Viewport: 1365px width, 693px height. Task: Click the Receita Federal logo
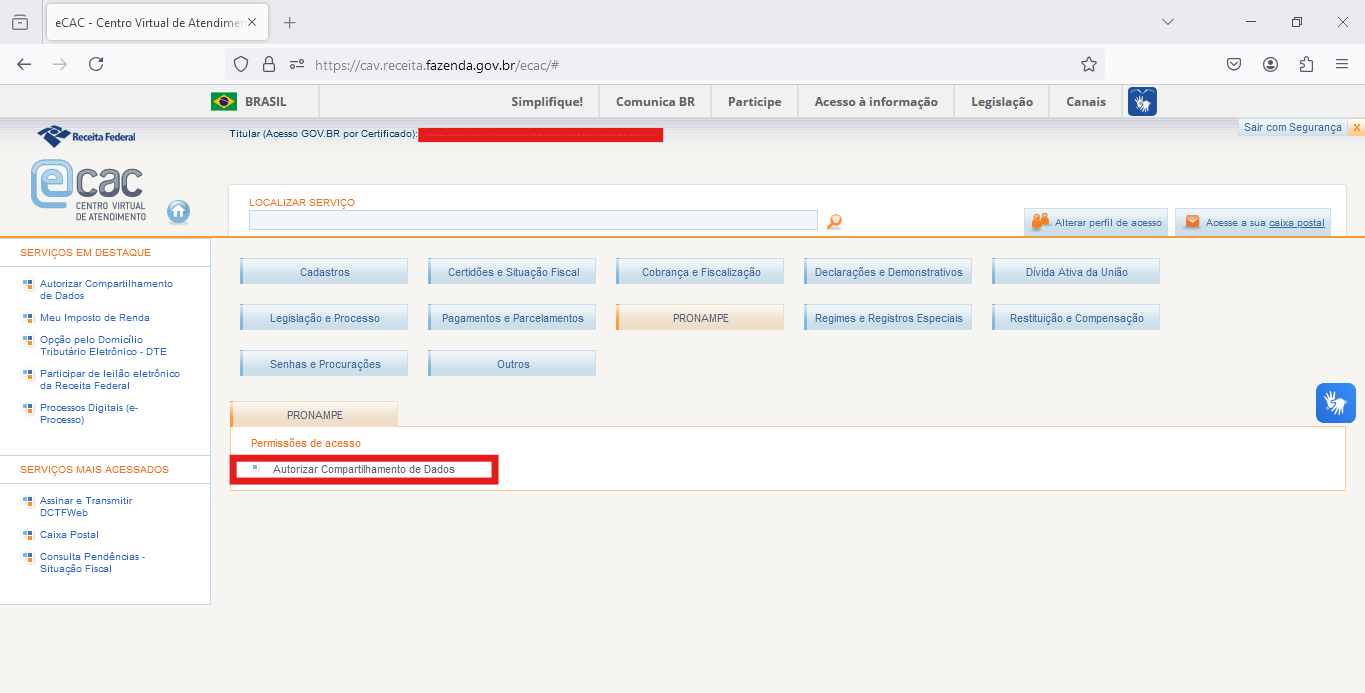pyautogui.click(x=86, y=135)
